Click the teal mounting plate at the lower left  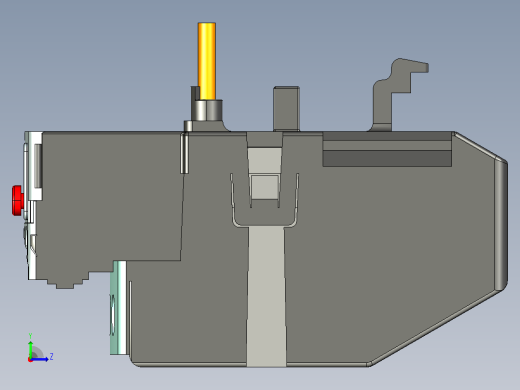click(x=118, y=308)
